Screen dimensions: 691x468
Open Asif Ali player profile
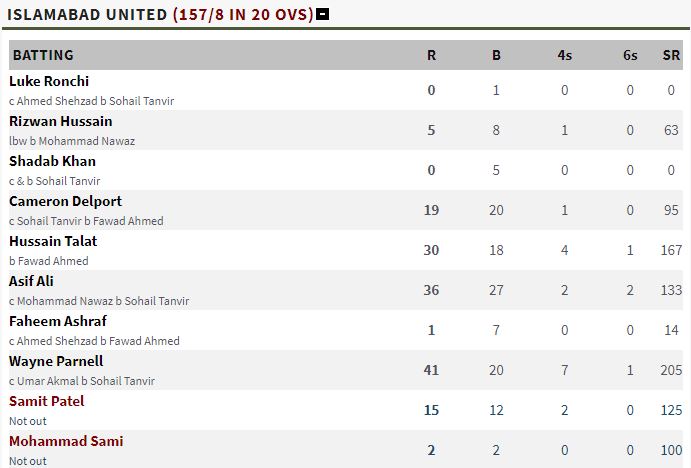click(x=31, y=282)
